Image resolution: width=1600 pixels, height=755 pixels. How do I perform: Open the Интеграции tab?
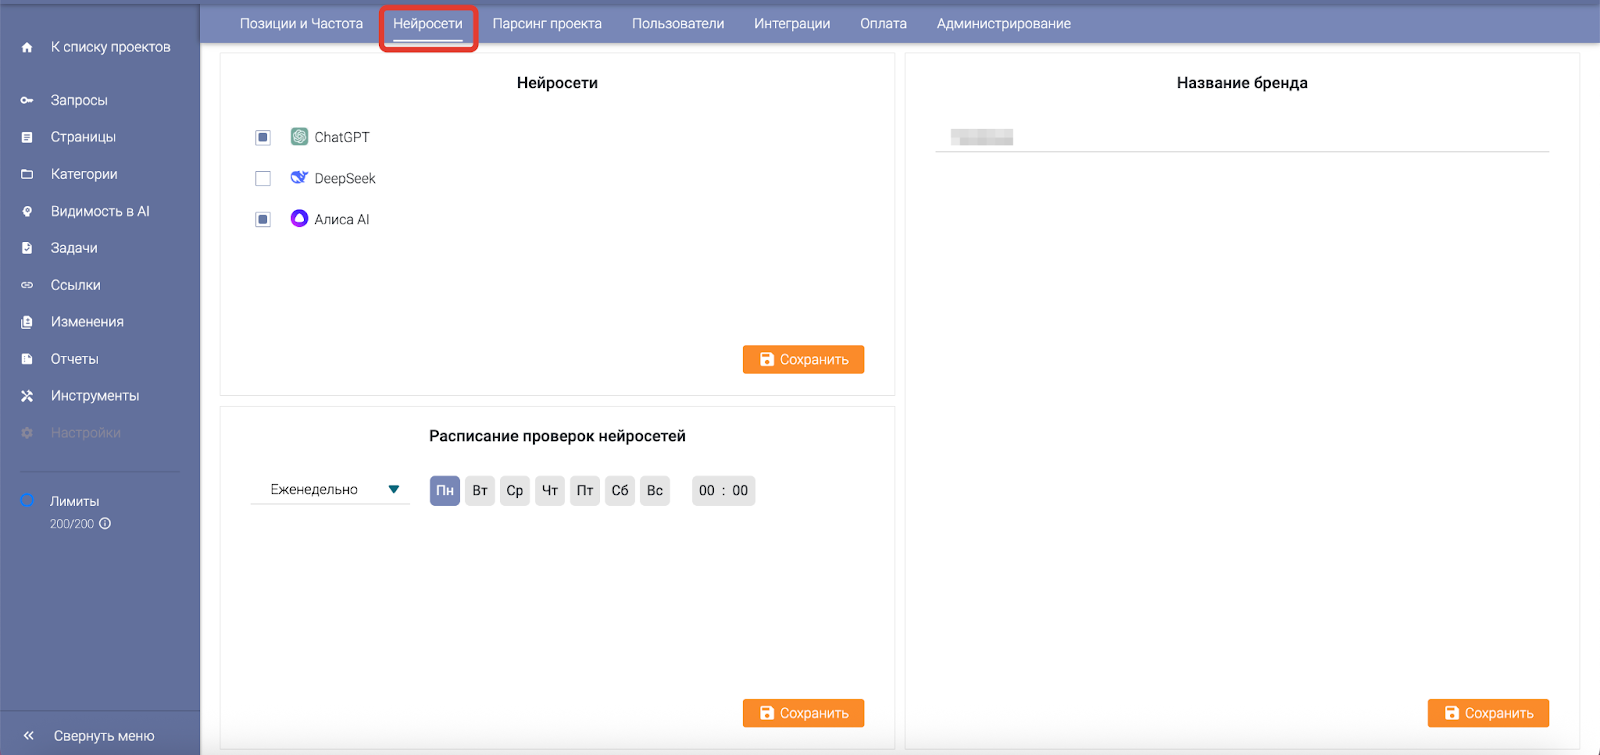(x=791, y=24)
